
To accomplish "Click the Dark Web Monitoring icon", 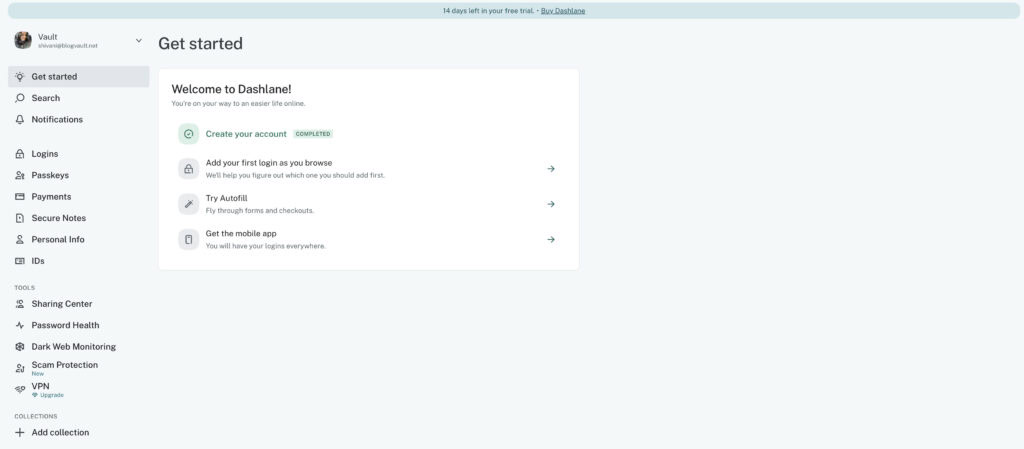I will (x=20, y=347).
